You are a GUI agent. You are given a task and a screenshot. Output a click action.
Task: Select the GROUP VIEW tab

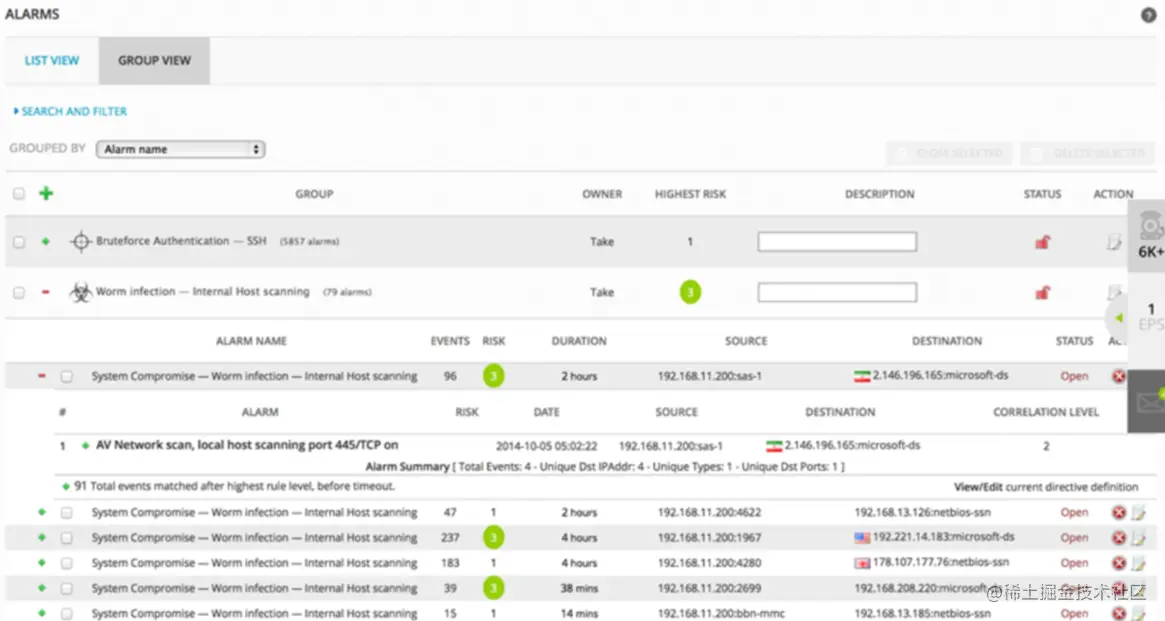[155, 61]
